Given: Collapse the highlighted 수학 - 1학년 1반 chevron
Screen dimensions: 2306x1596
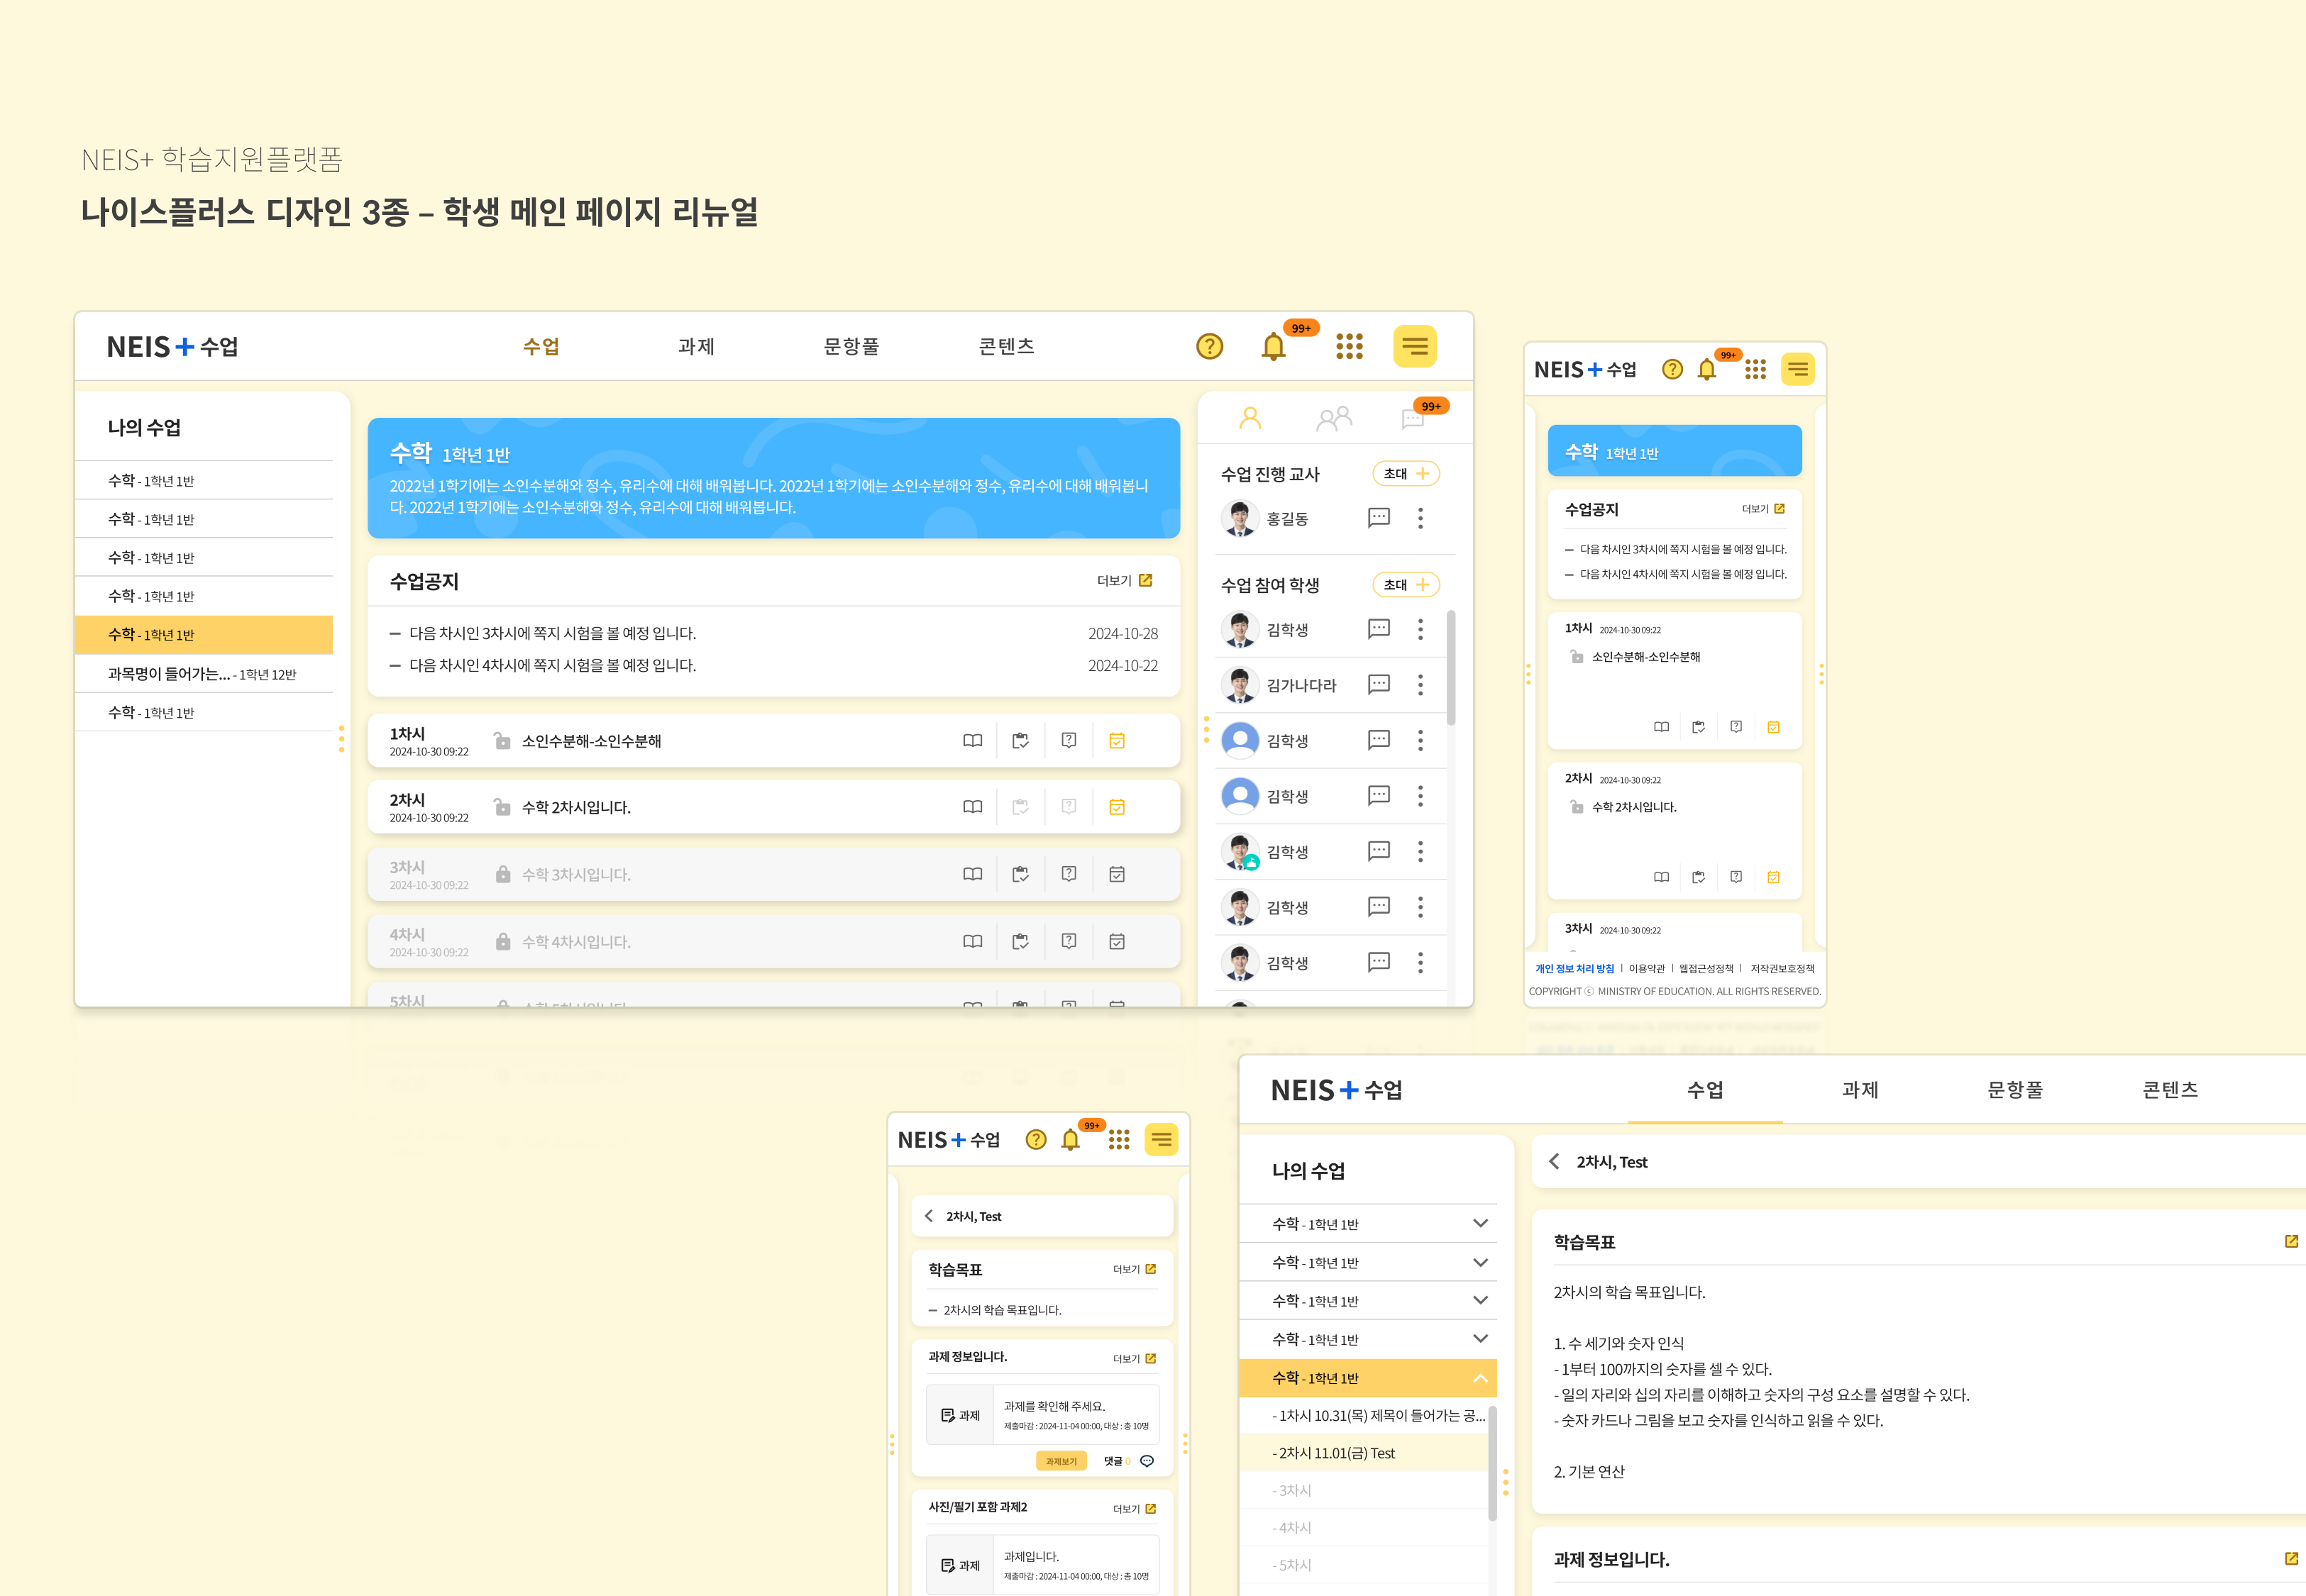Looking at the screenshot, I should pyautogui.click(x=1480, y=1378).
